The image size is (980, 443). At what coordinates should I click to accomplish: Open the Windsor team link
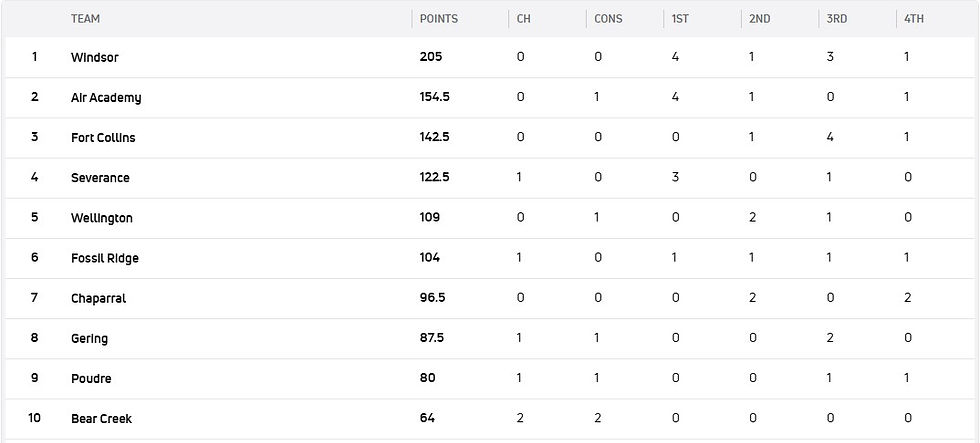coord(95,58)
